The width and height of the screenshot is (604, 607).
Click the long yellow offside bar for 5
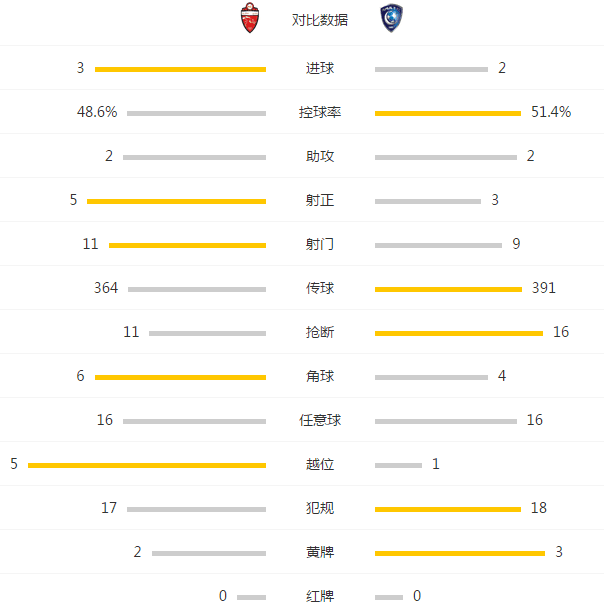(147, 465)
